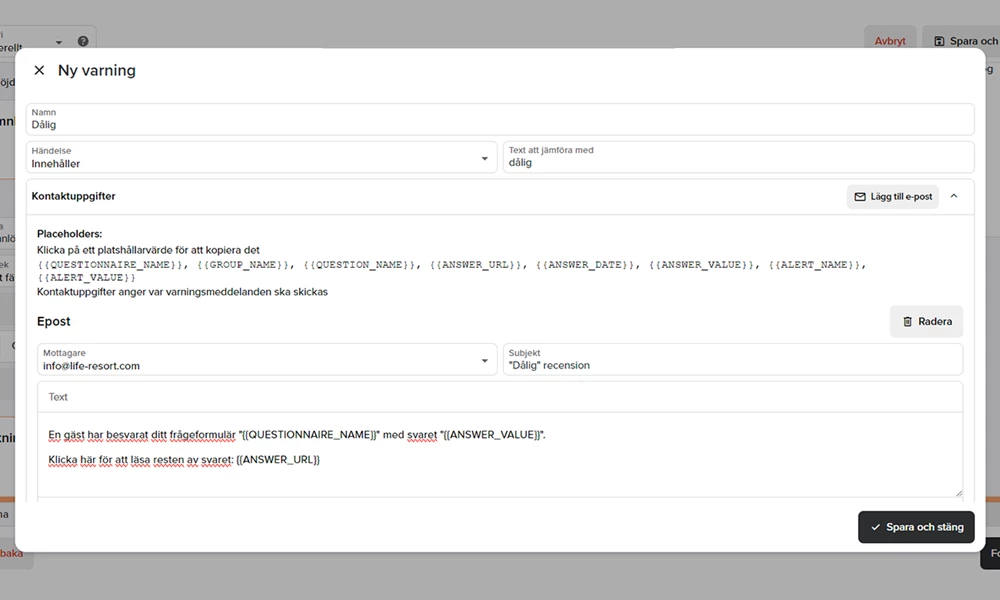
Task: Click Avbryt in the background page
Action: click(890, 41)
